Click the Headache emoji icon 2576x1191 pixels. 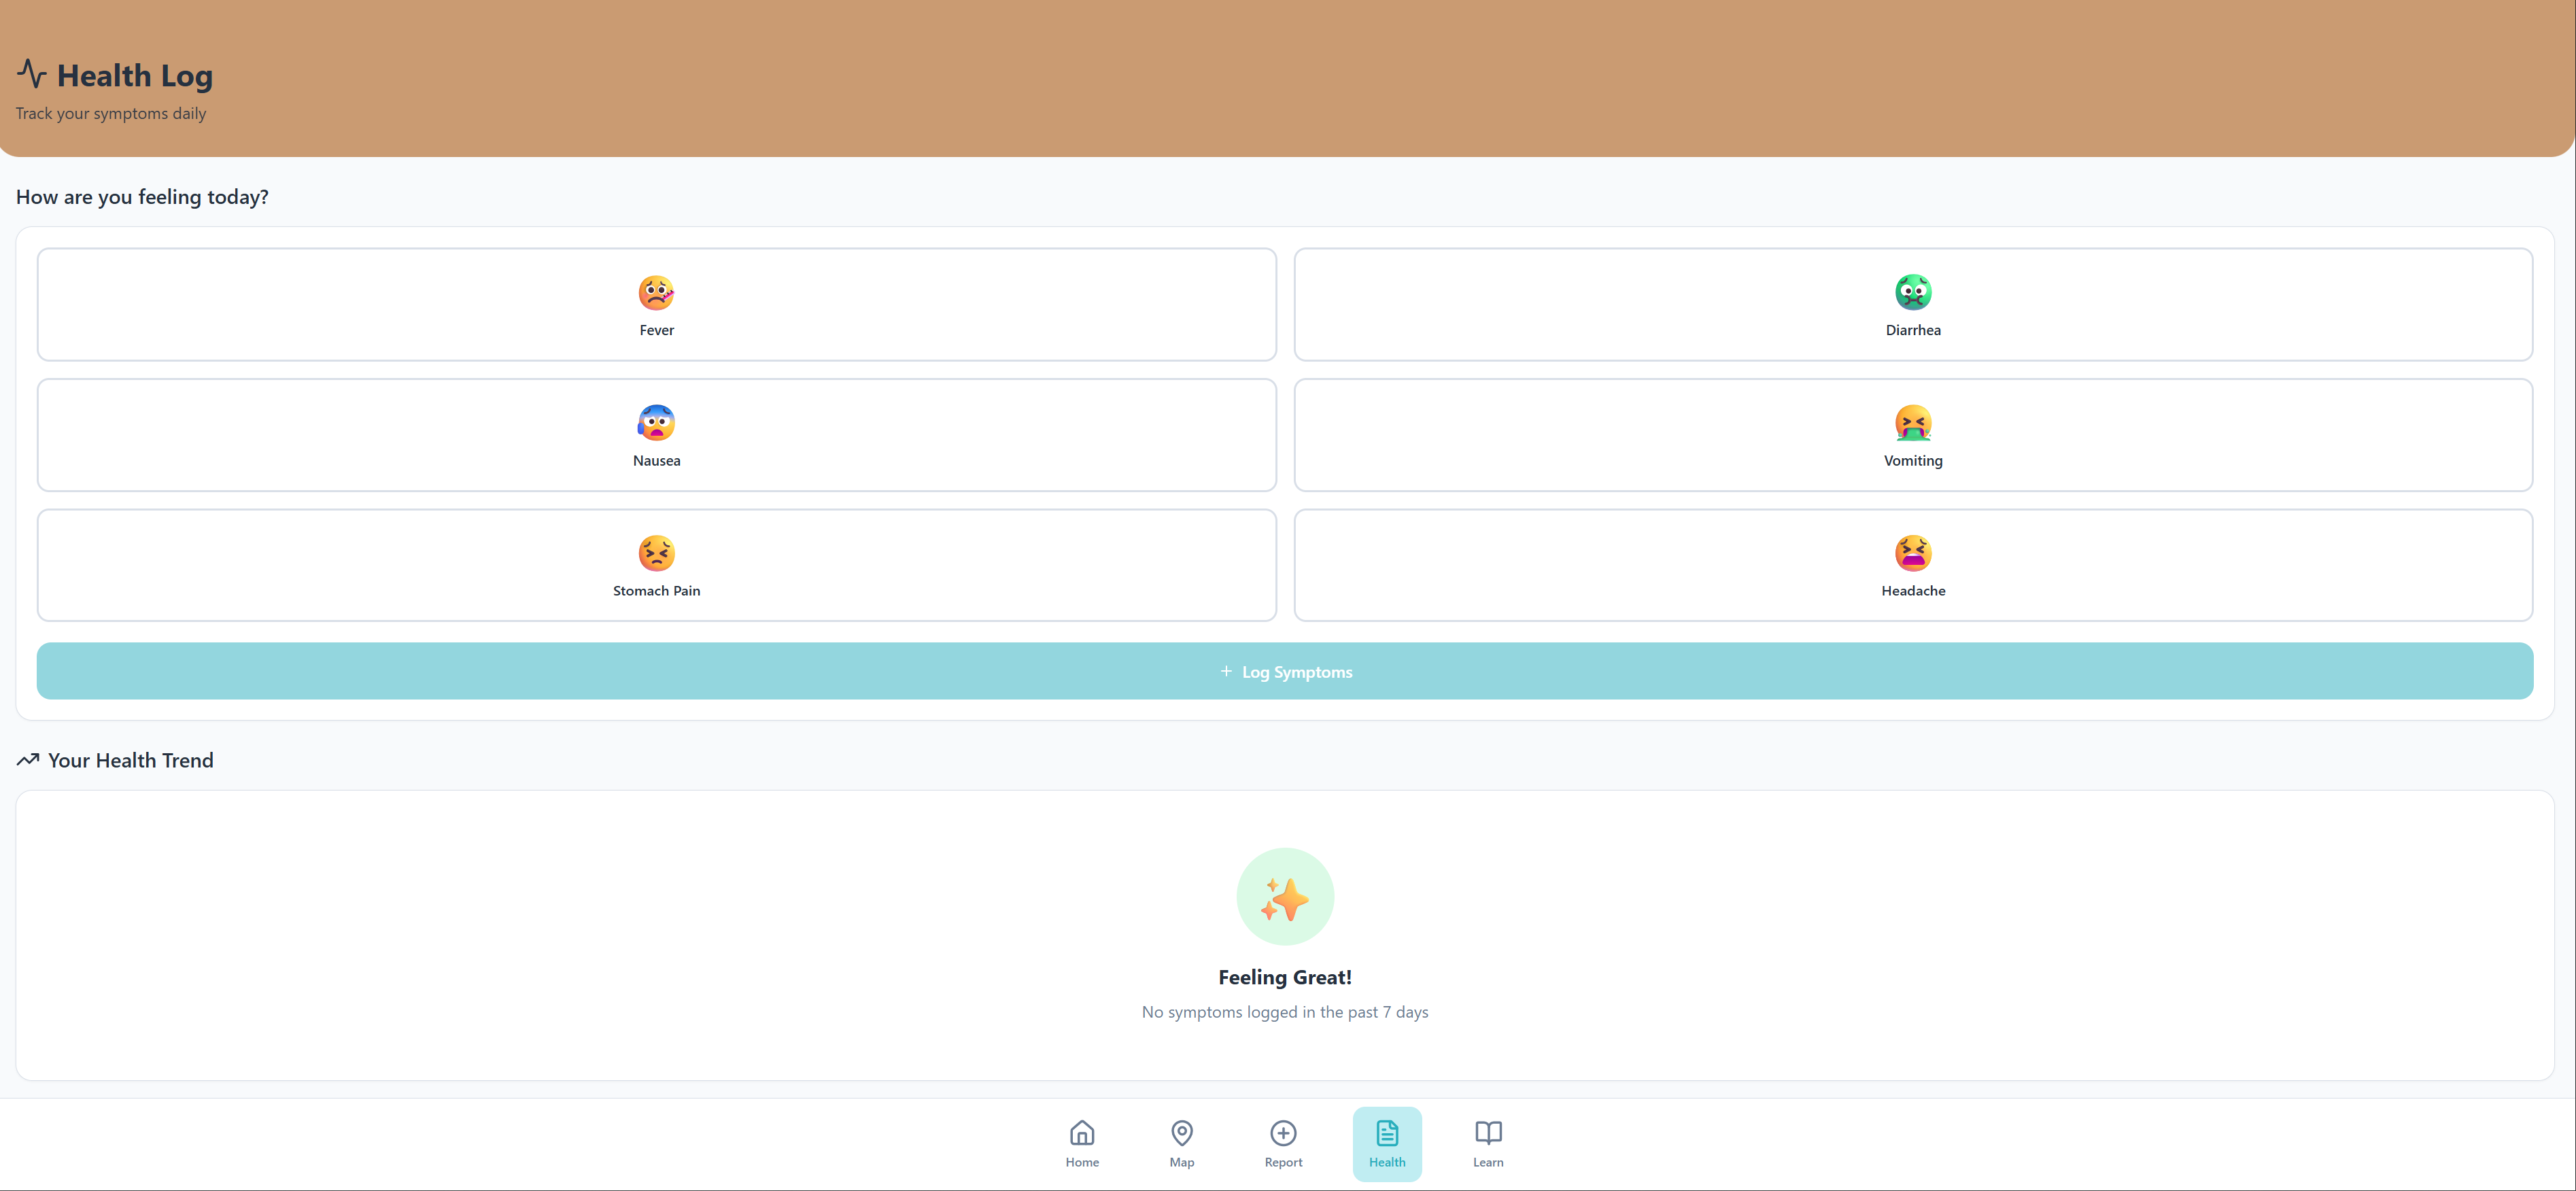[1912, 553]
